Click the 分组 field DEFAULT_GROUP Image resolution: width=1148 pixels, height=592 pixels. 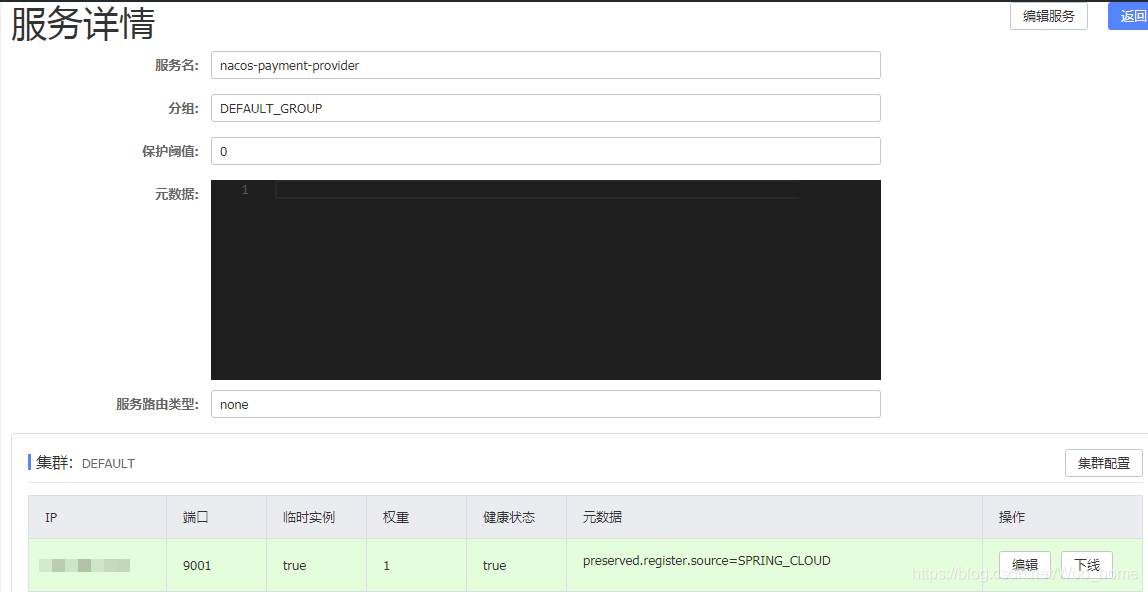545,108
